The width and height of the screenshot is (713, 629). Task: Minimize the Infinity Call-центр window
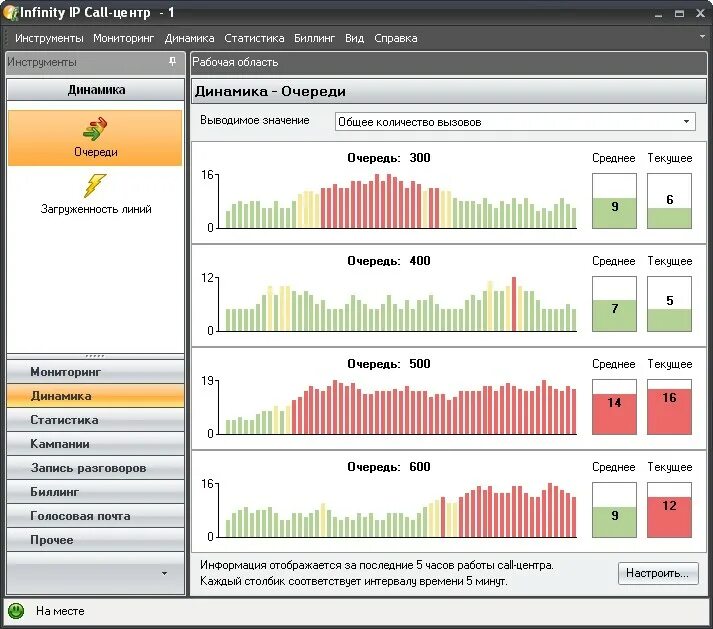point(658,14)
